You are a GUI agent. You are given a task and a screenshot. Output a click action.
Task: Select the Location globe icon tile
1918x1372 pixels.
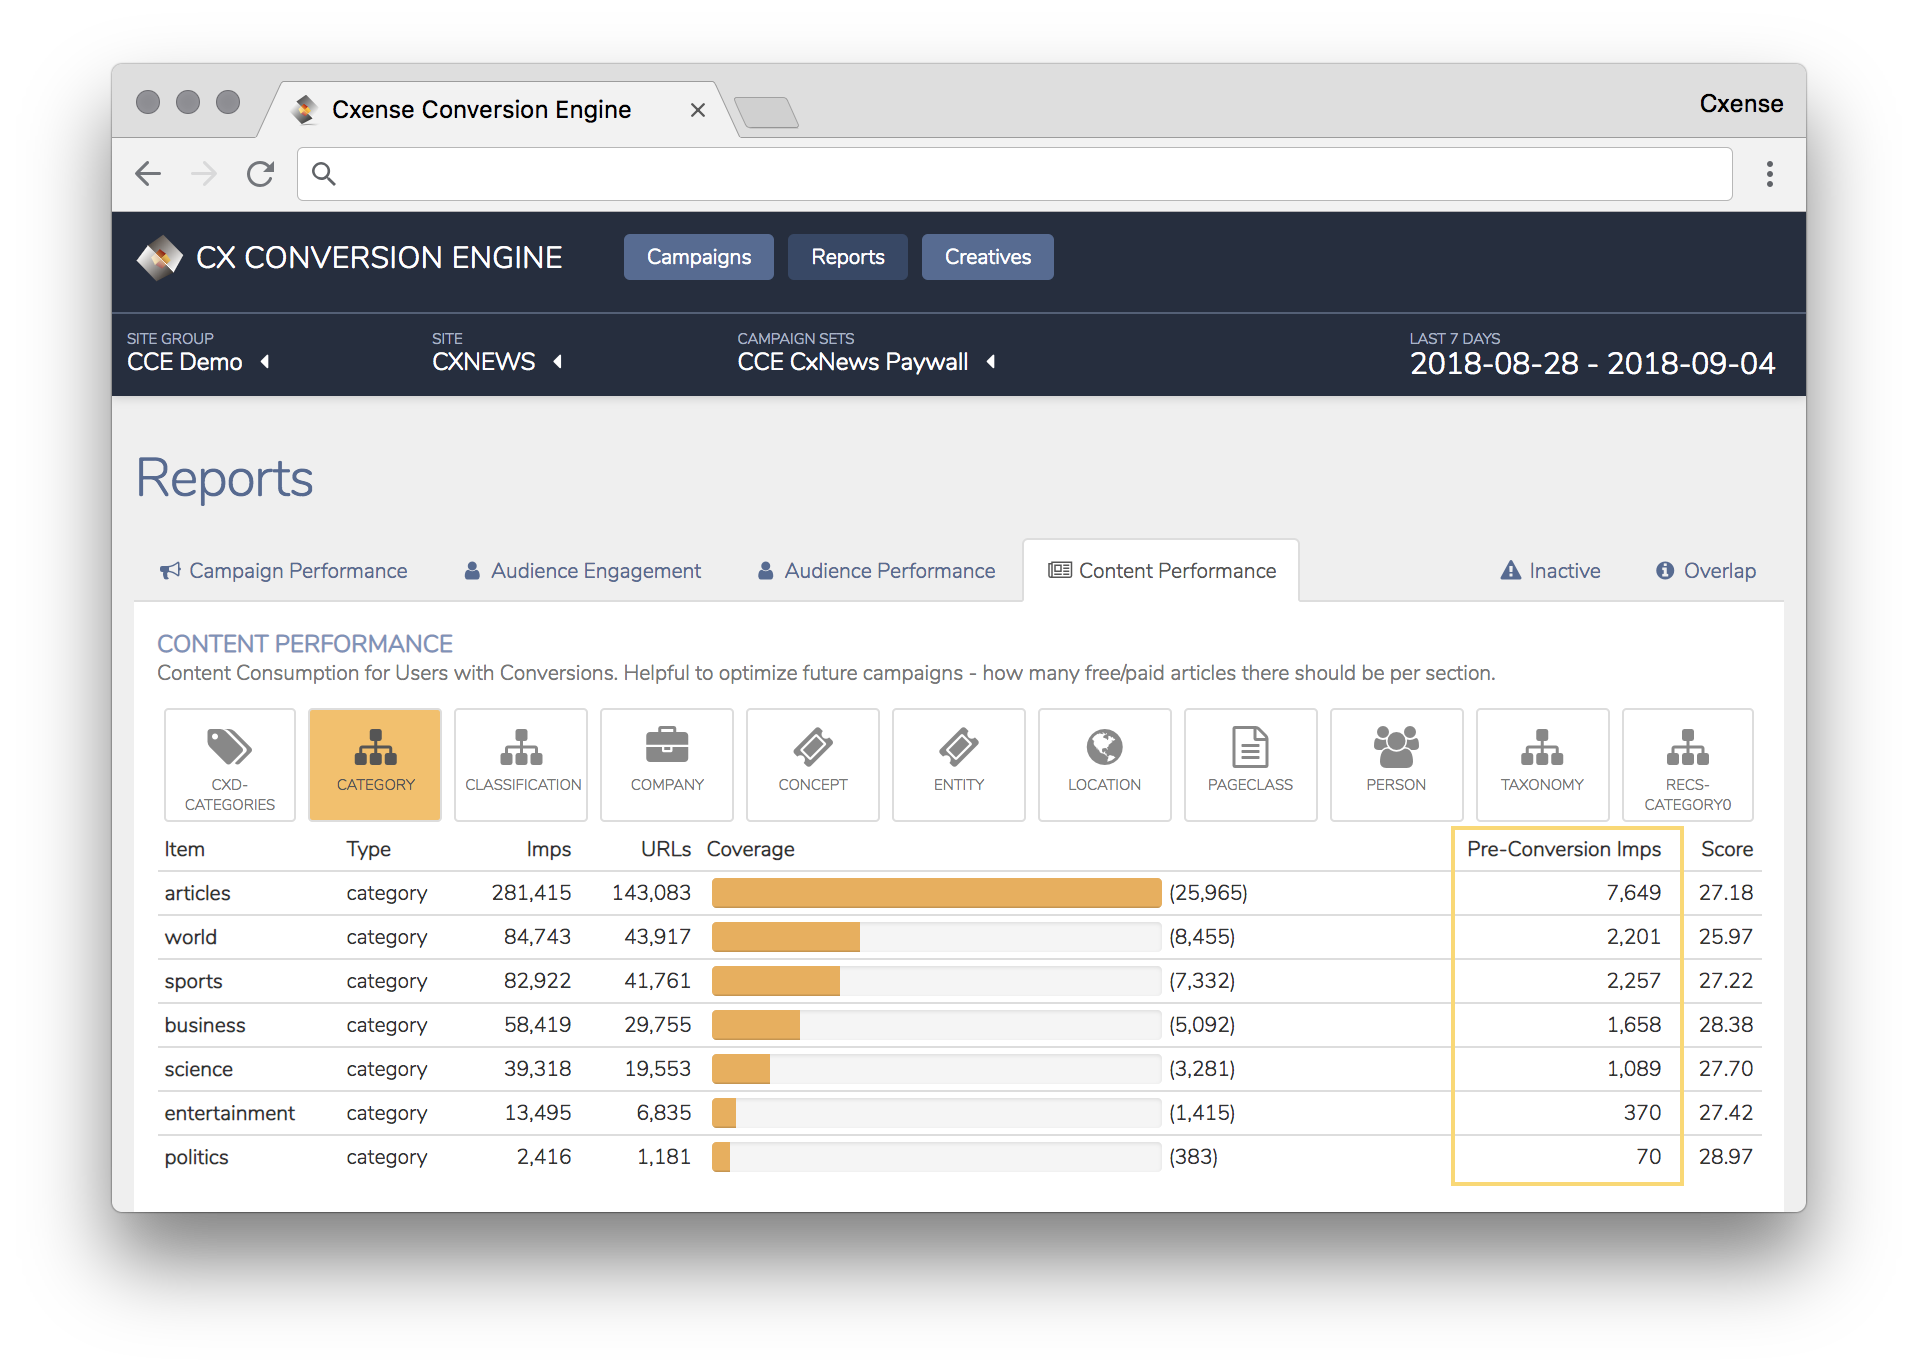point(1104,765)
